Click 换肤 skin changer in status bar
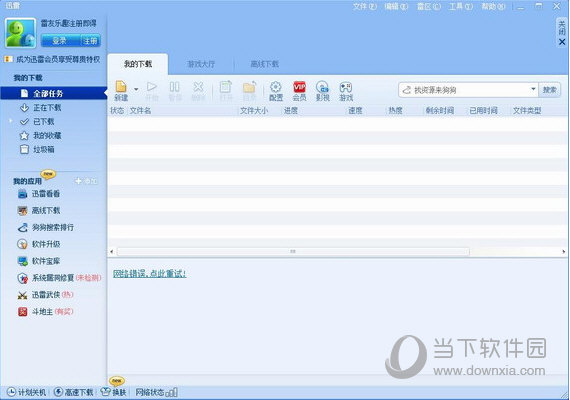Screen dimensions: 570x400 [x=113, y=392]
